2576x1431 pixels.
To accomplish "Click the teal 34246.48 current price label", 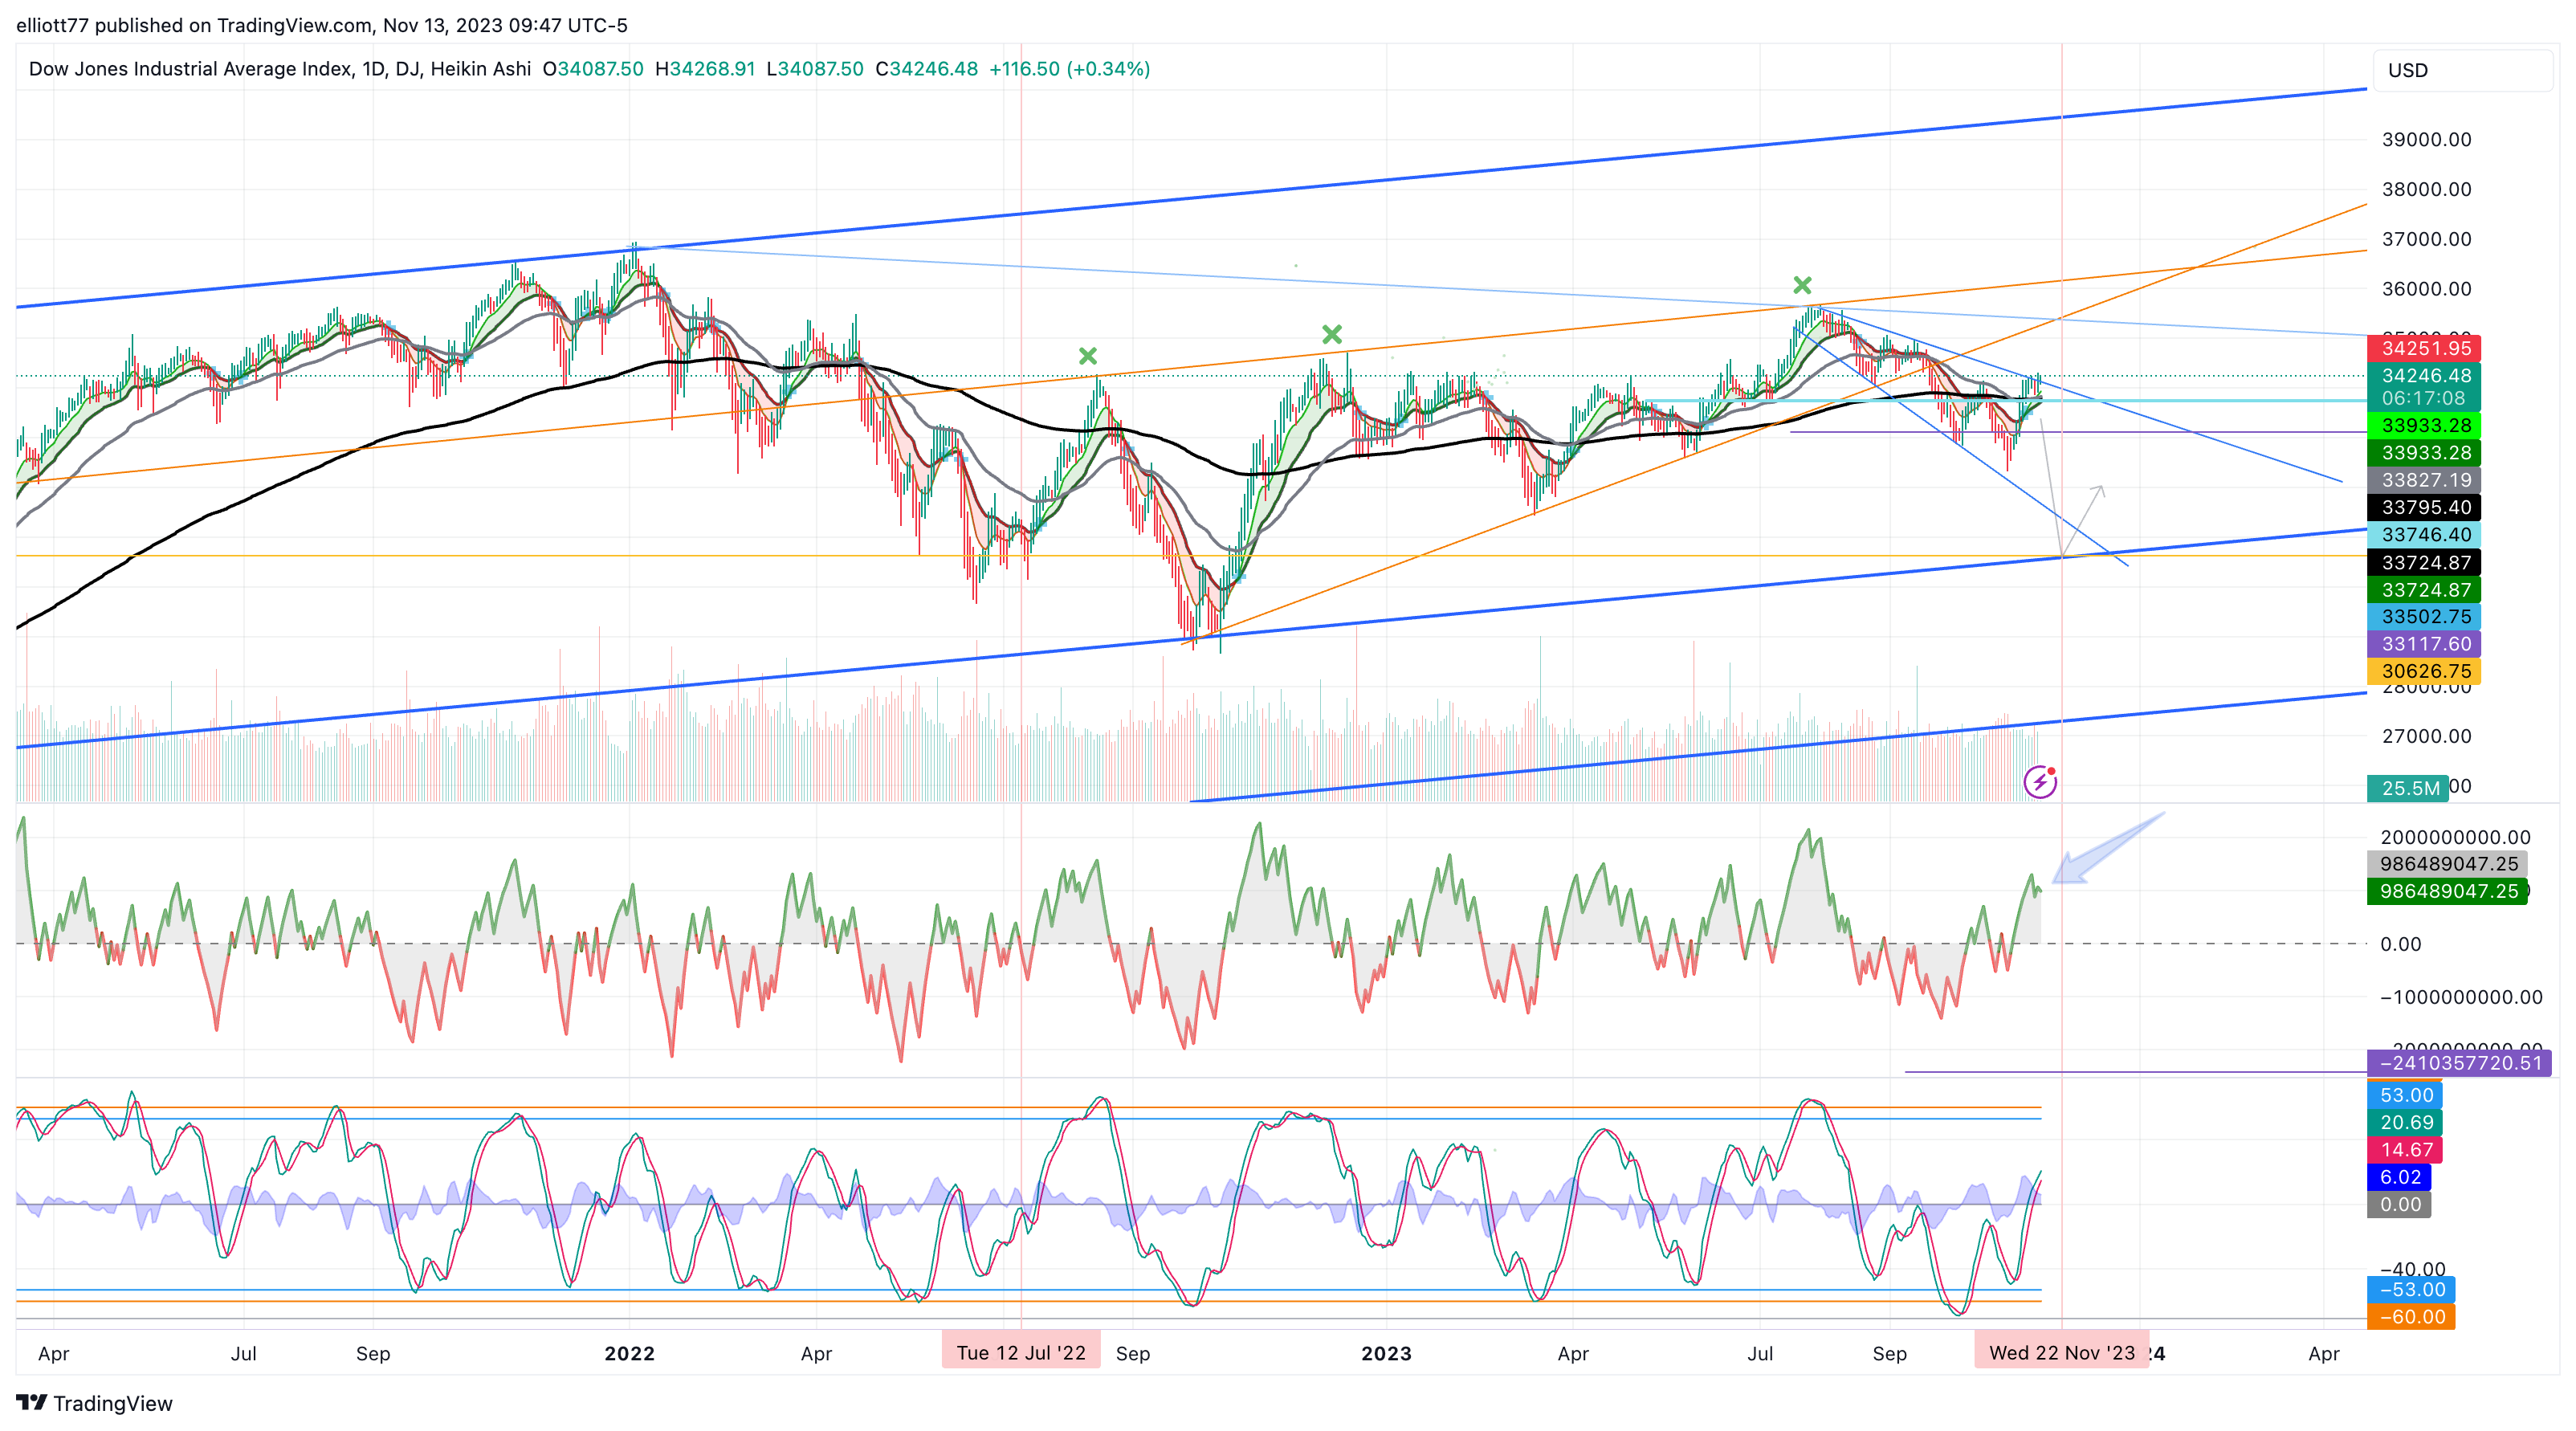I will point(2424,376).
